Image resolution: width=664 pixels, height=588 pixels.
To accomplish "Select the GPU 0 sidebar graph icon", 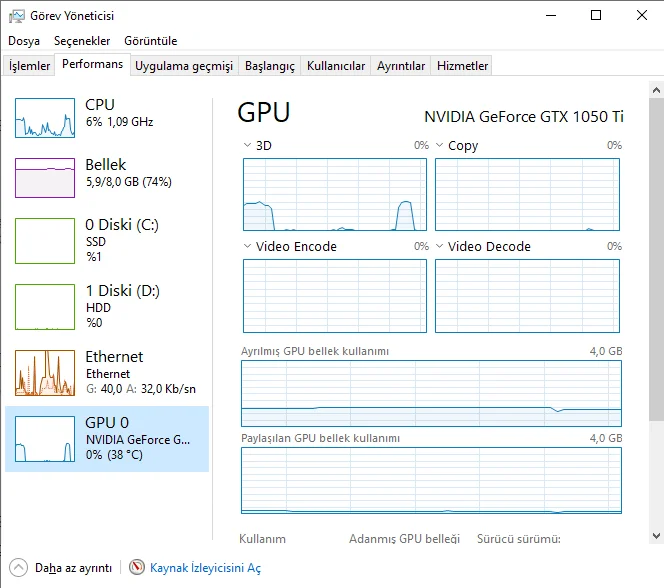I will pyautogui.click(x=45, y=438).
